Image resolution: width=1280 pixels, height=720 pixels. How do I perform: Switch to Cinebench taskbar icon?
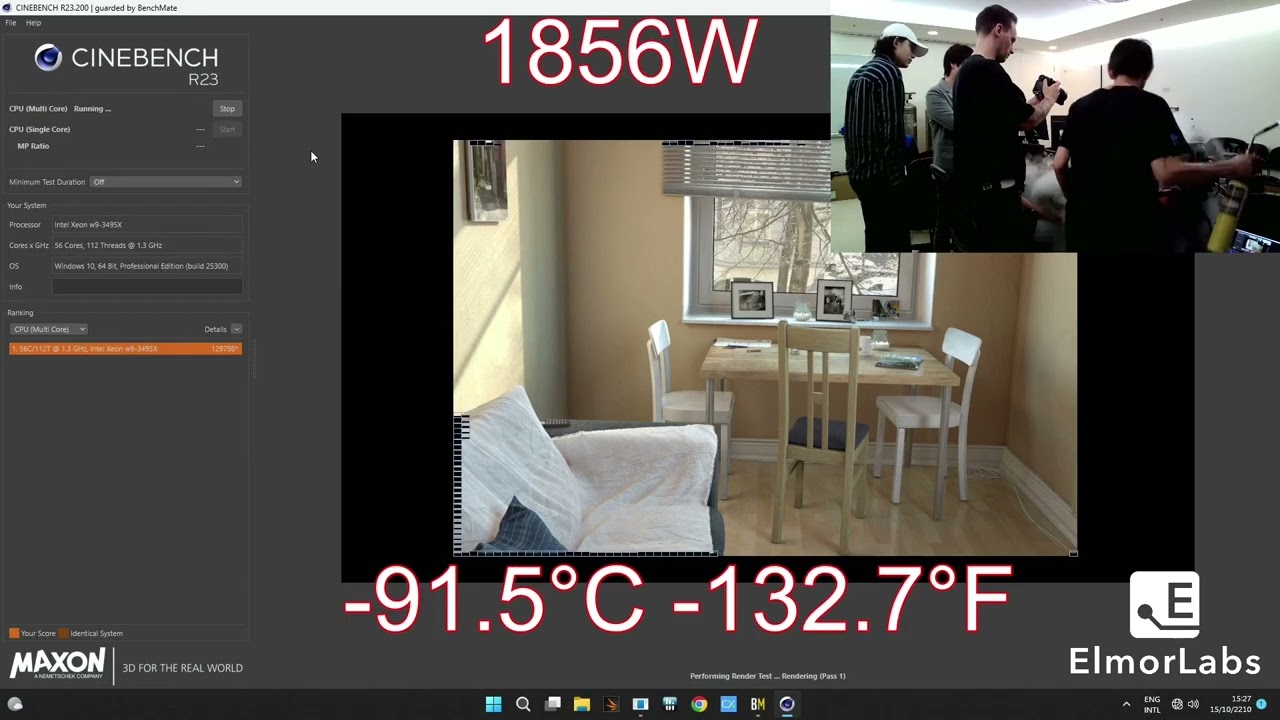[787, 704]
